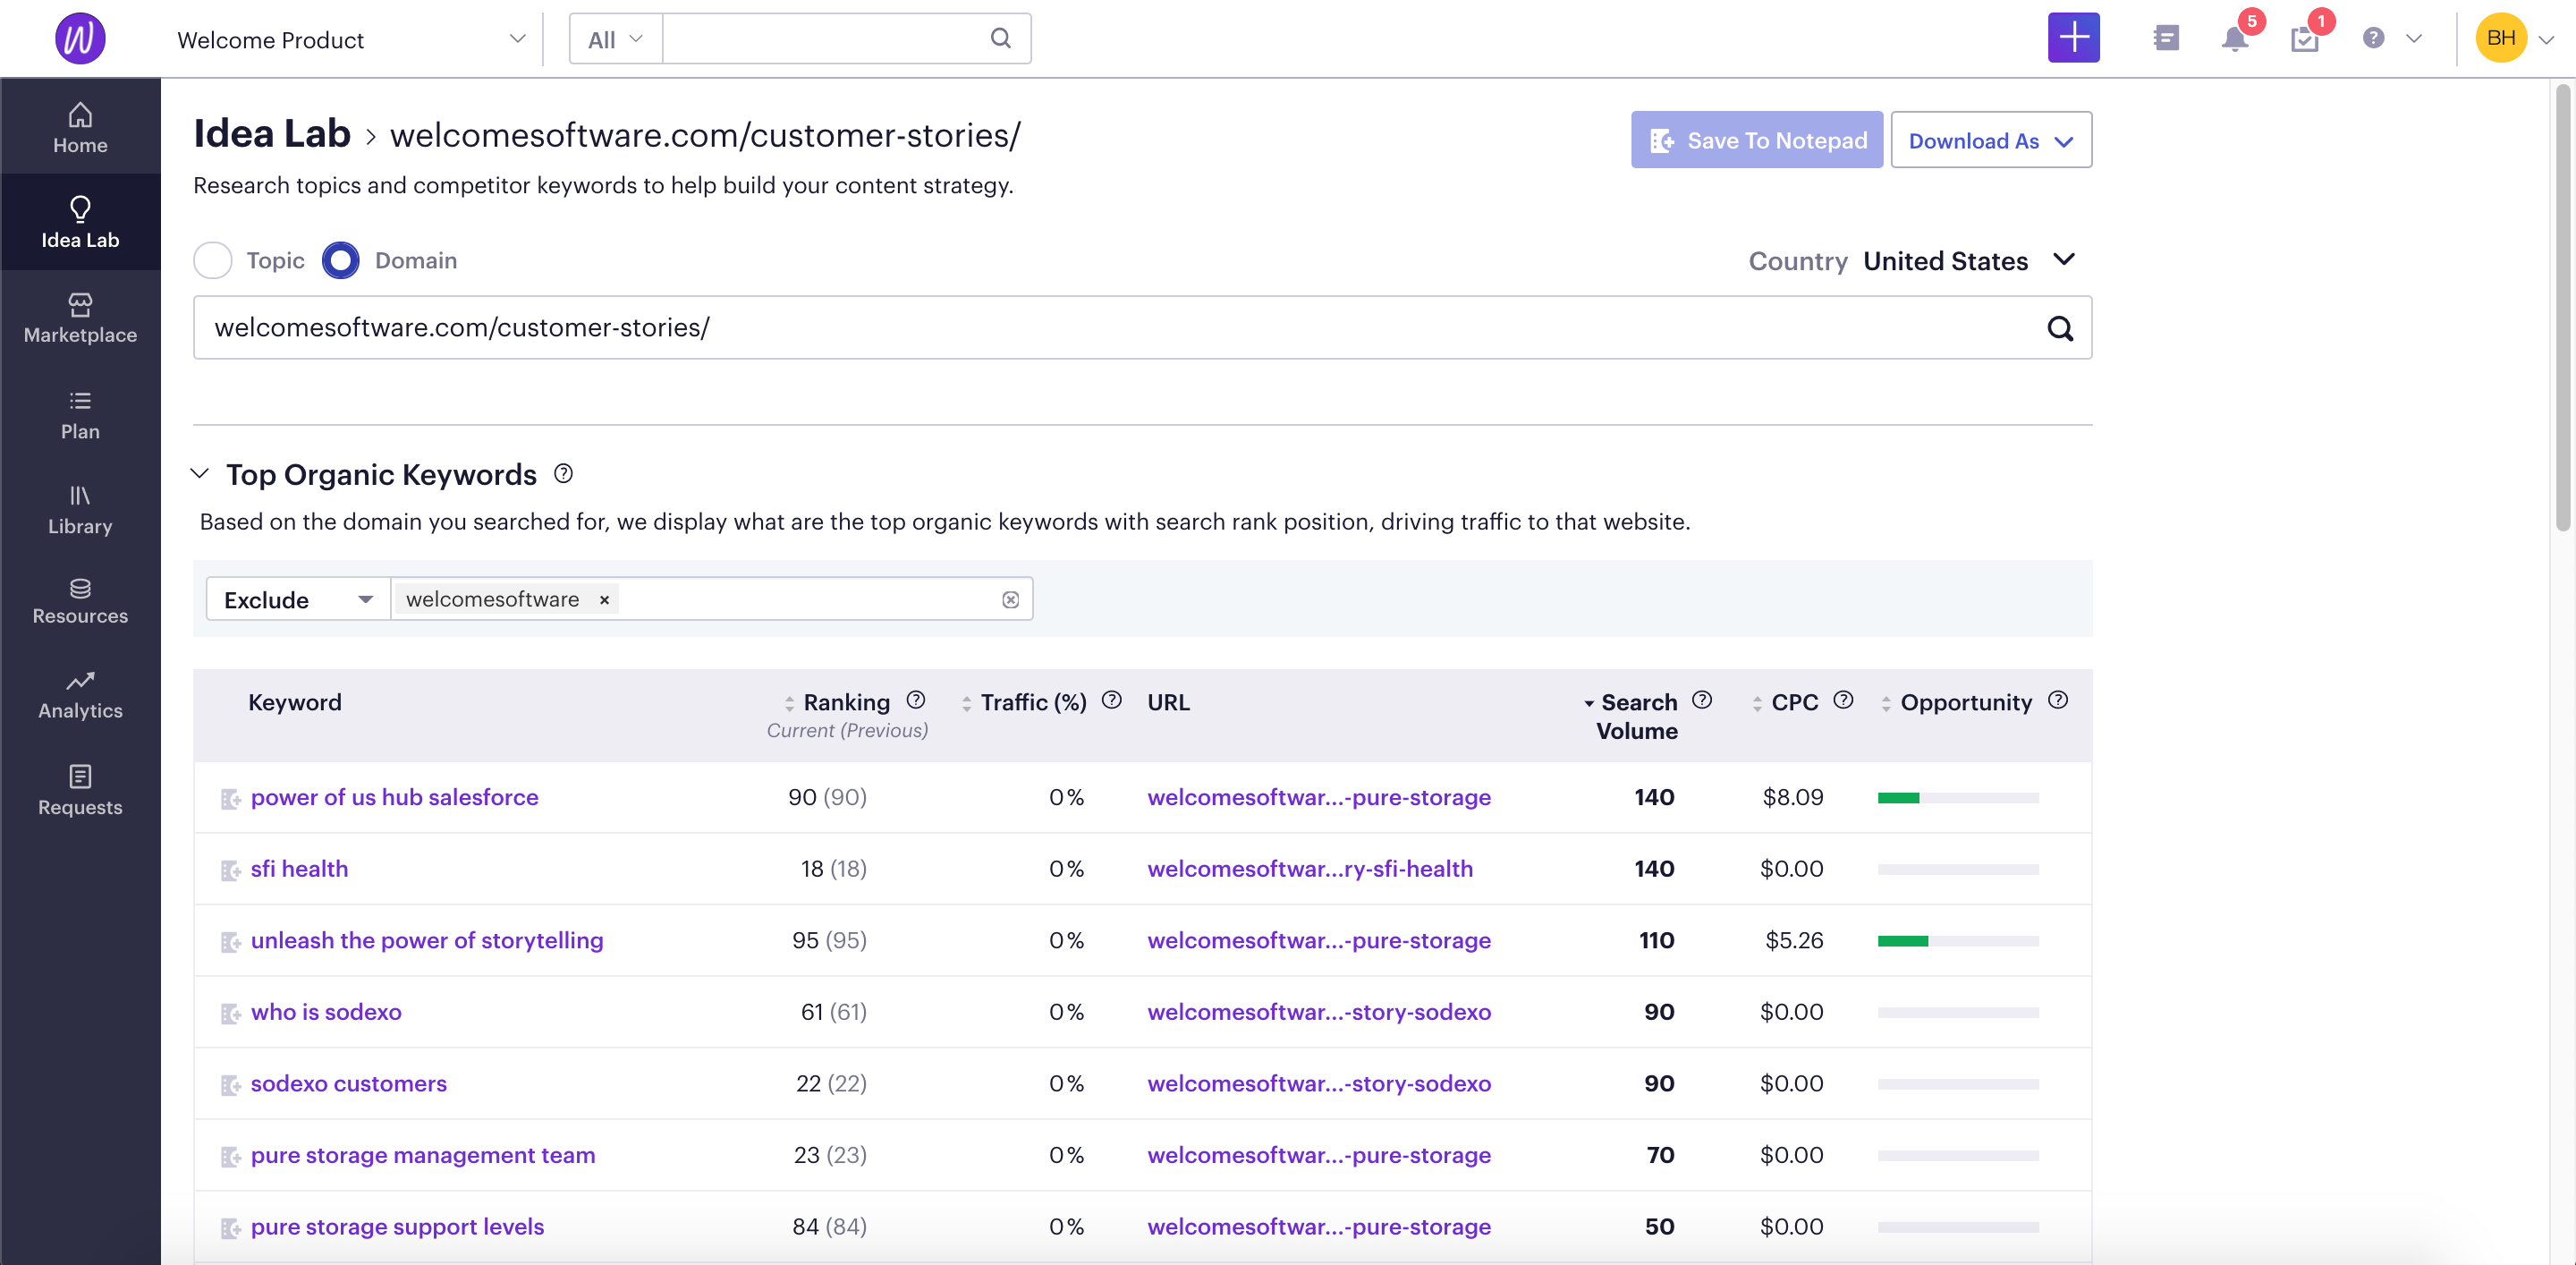
Task: Open Marketplace in sidebar
Action: tap(80, 318)
